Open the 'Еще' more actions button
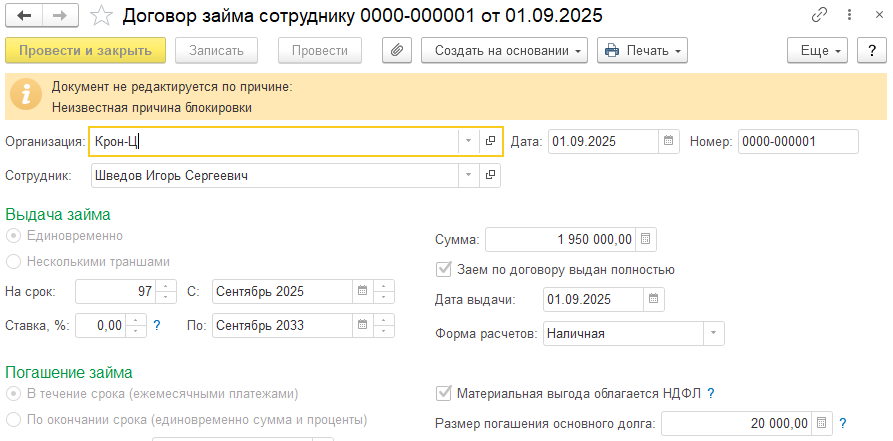The image size is (893, 441). tap(817, 50)
